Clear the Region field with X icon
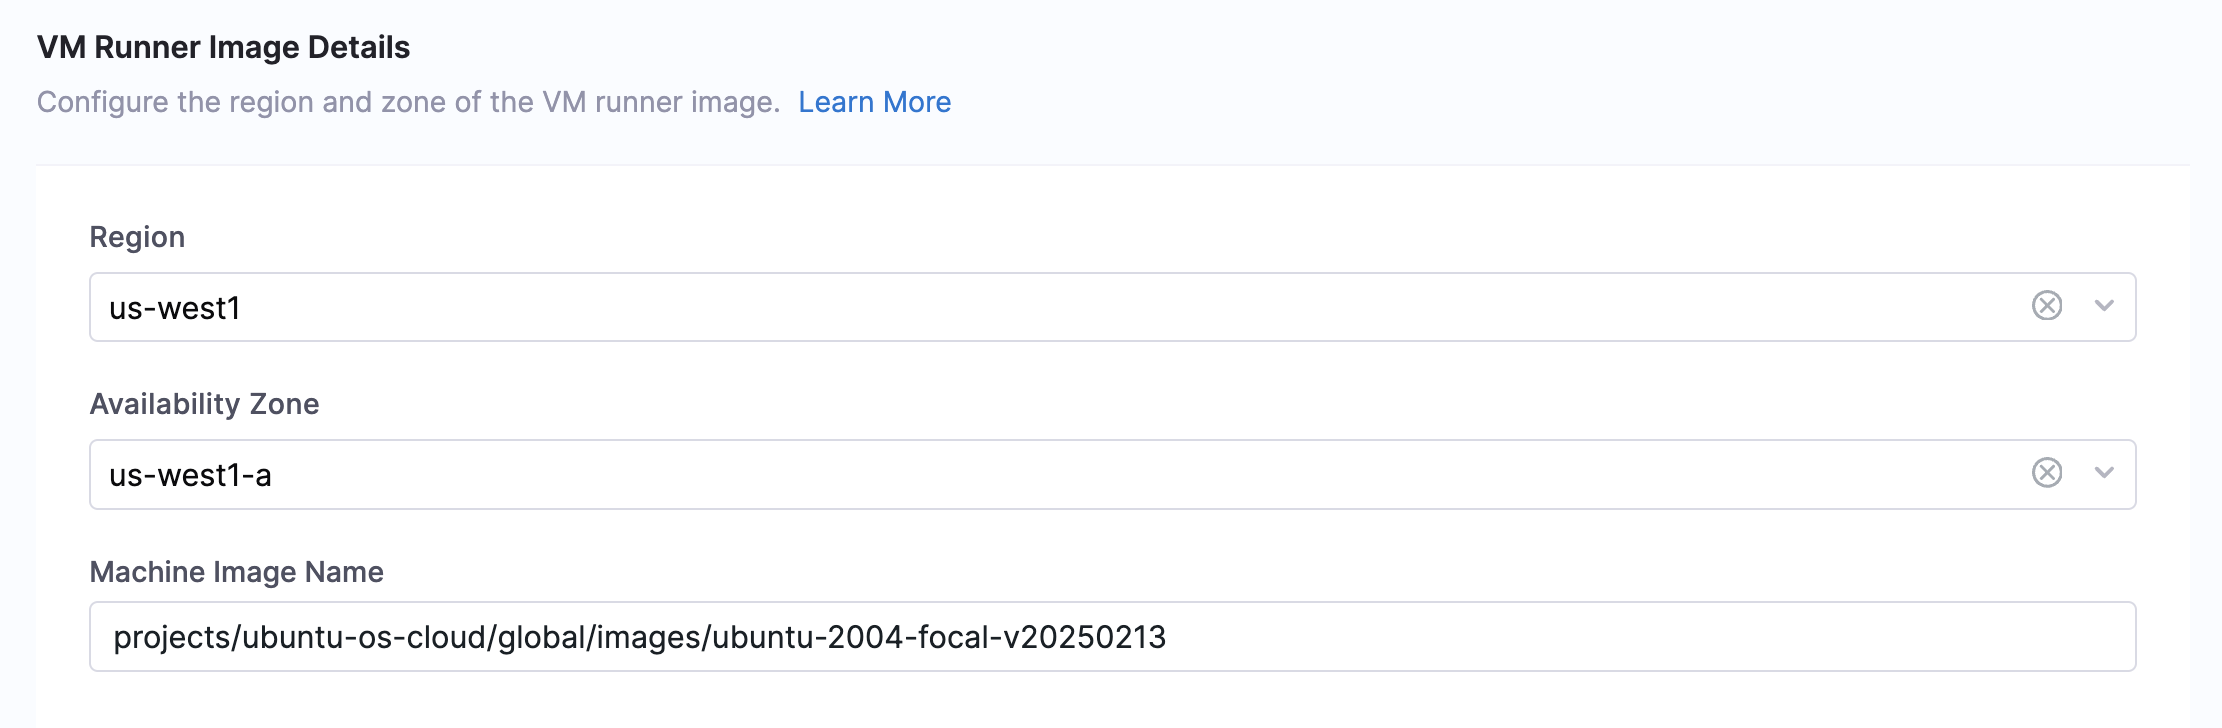The image size is (2222, 728). 2047,306
